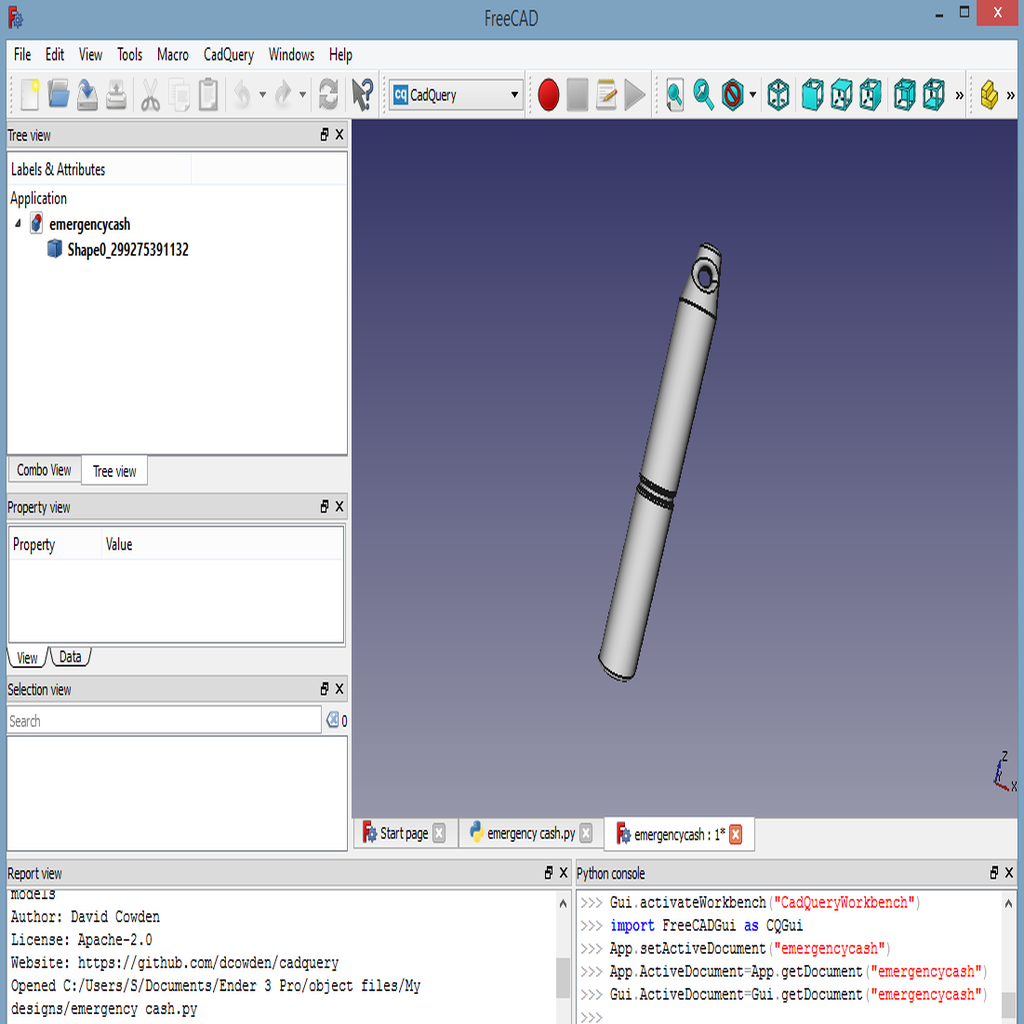The image size is (1024, 1024).
Task: Activate the What's This help cursor icon
Action: point(362,95)
